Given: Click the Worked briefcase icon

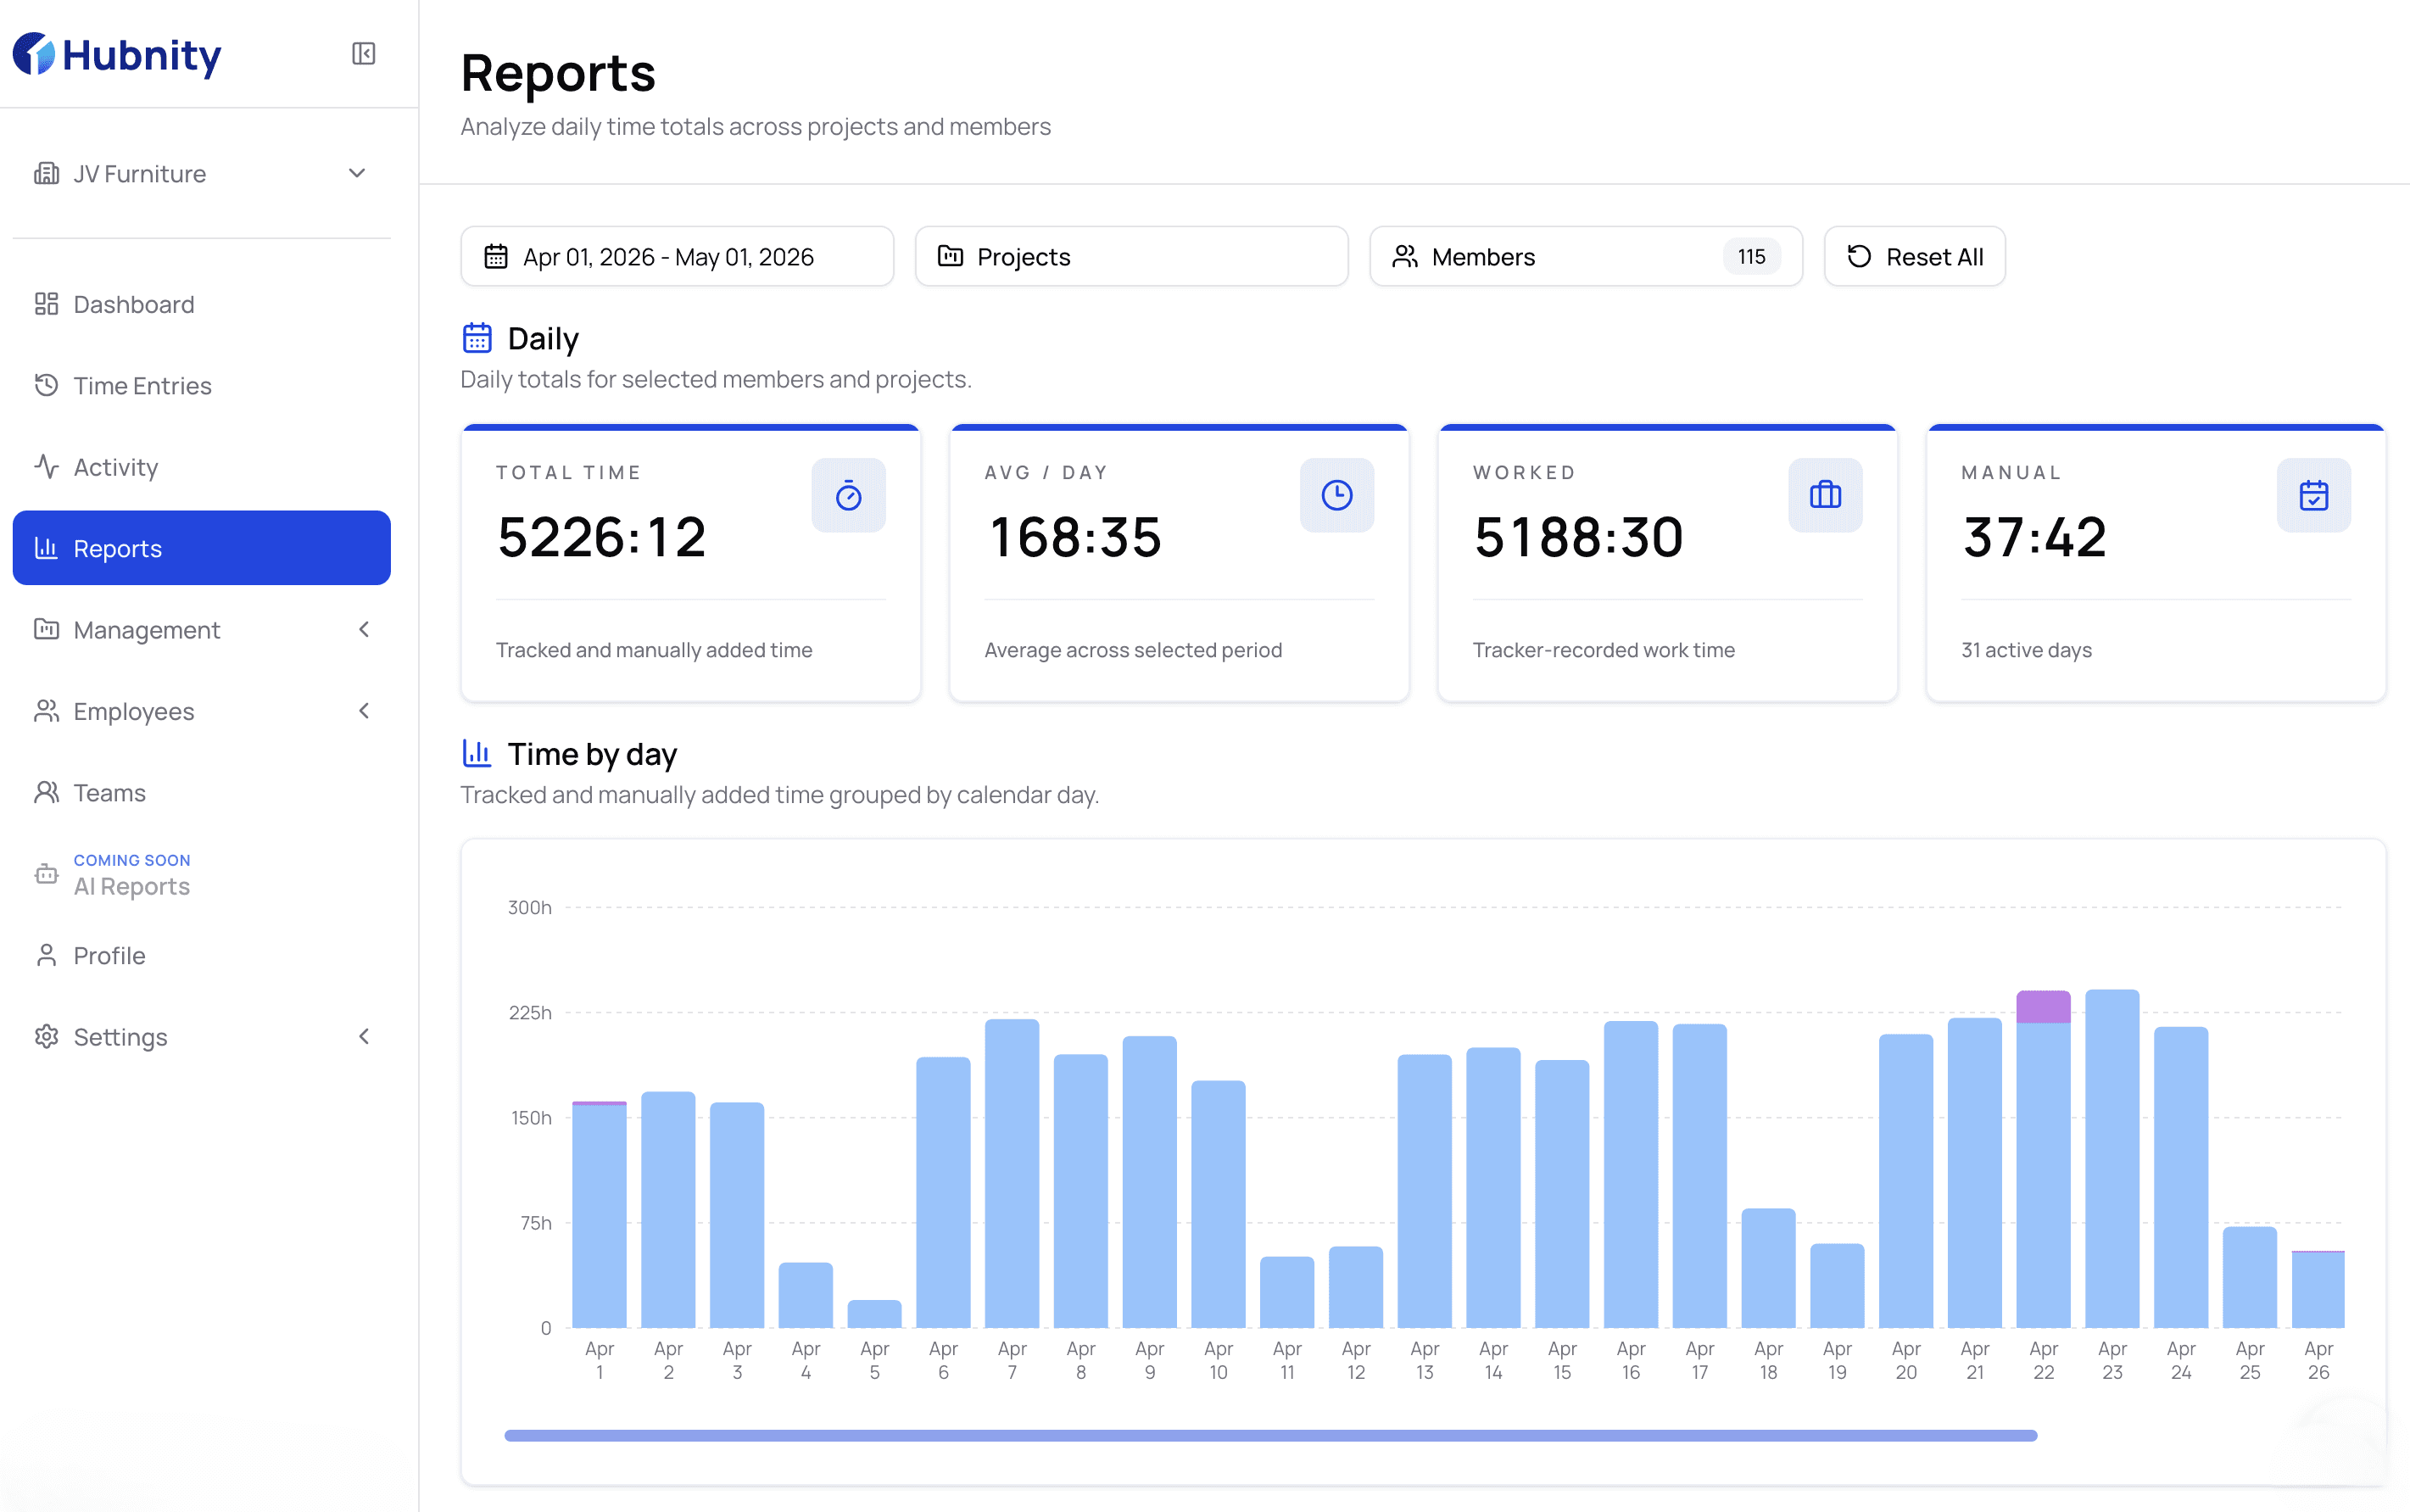Looking at the screenshot, I should click(x=1825, y=495).
